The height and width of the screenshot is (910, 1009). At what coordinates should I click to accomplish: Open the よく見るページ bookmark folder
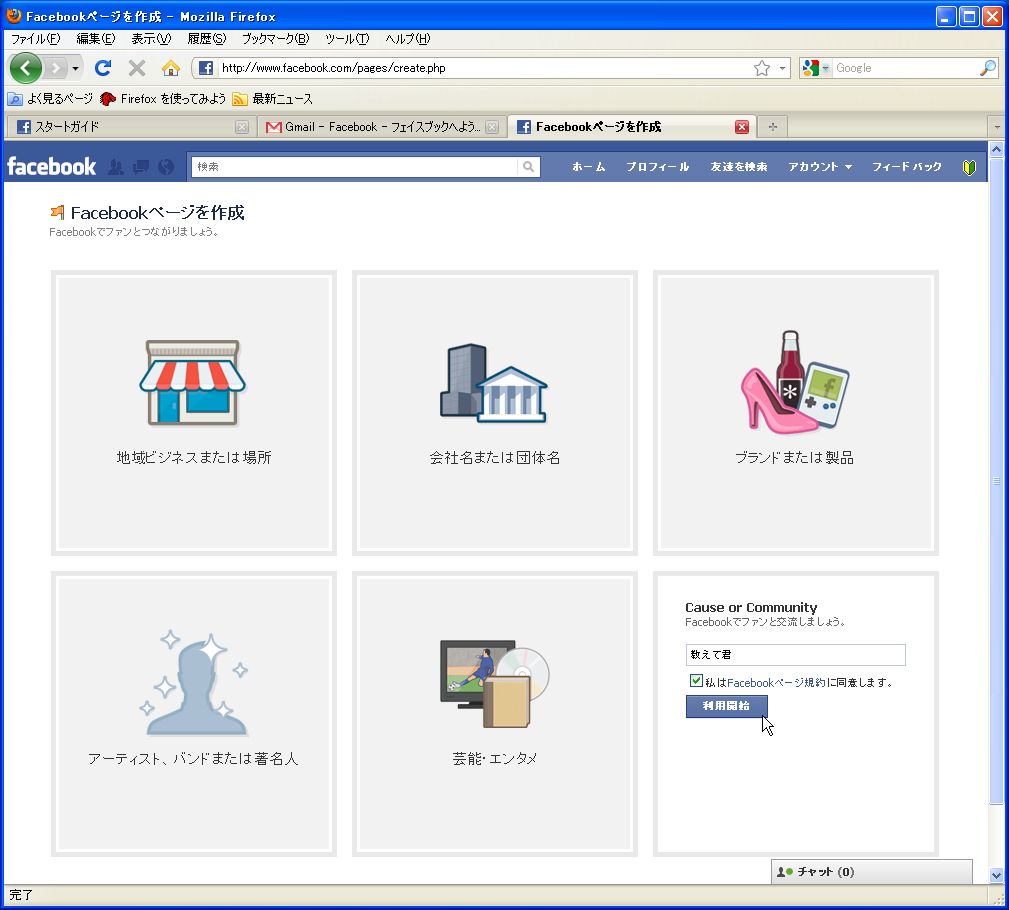[x=50, y=98]
